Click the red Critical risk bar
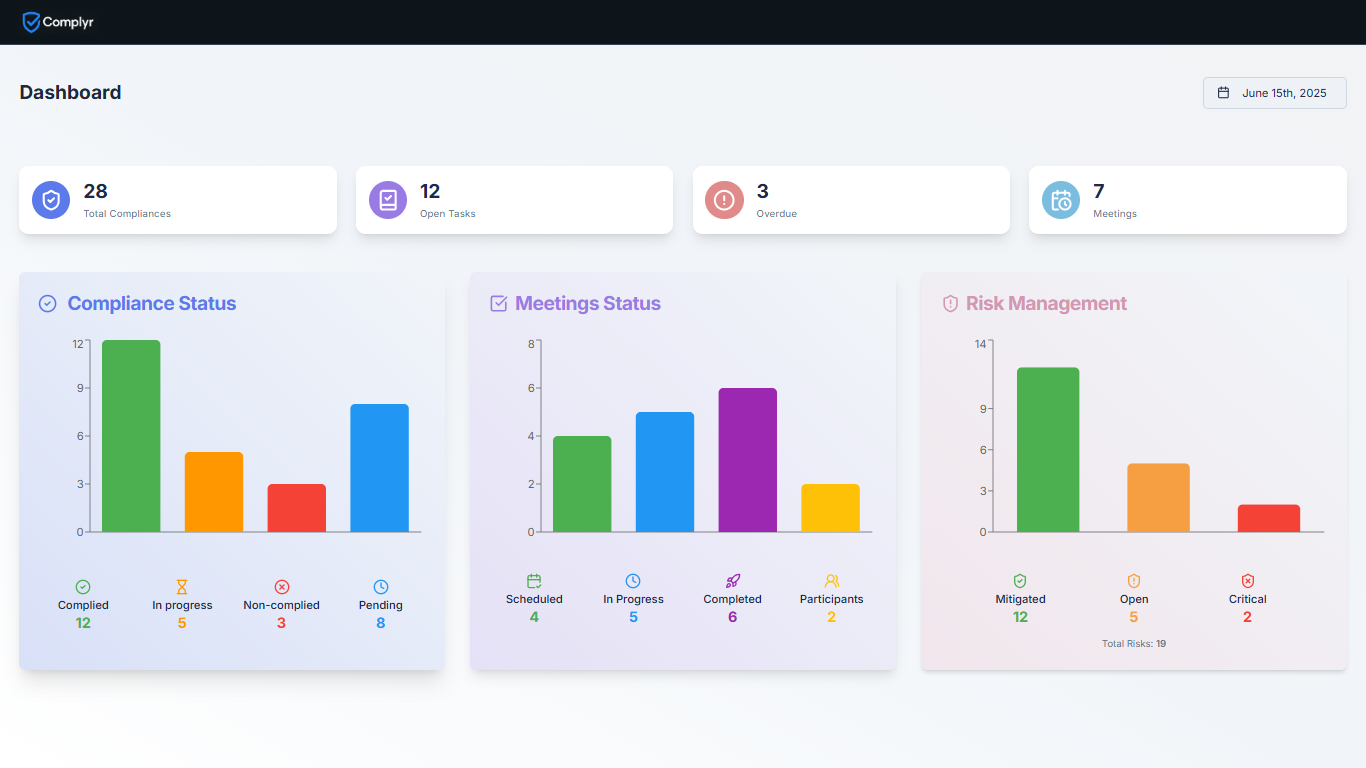 click(x=1269, y=518)
